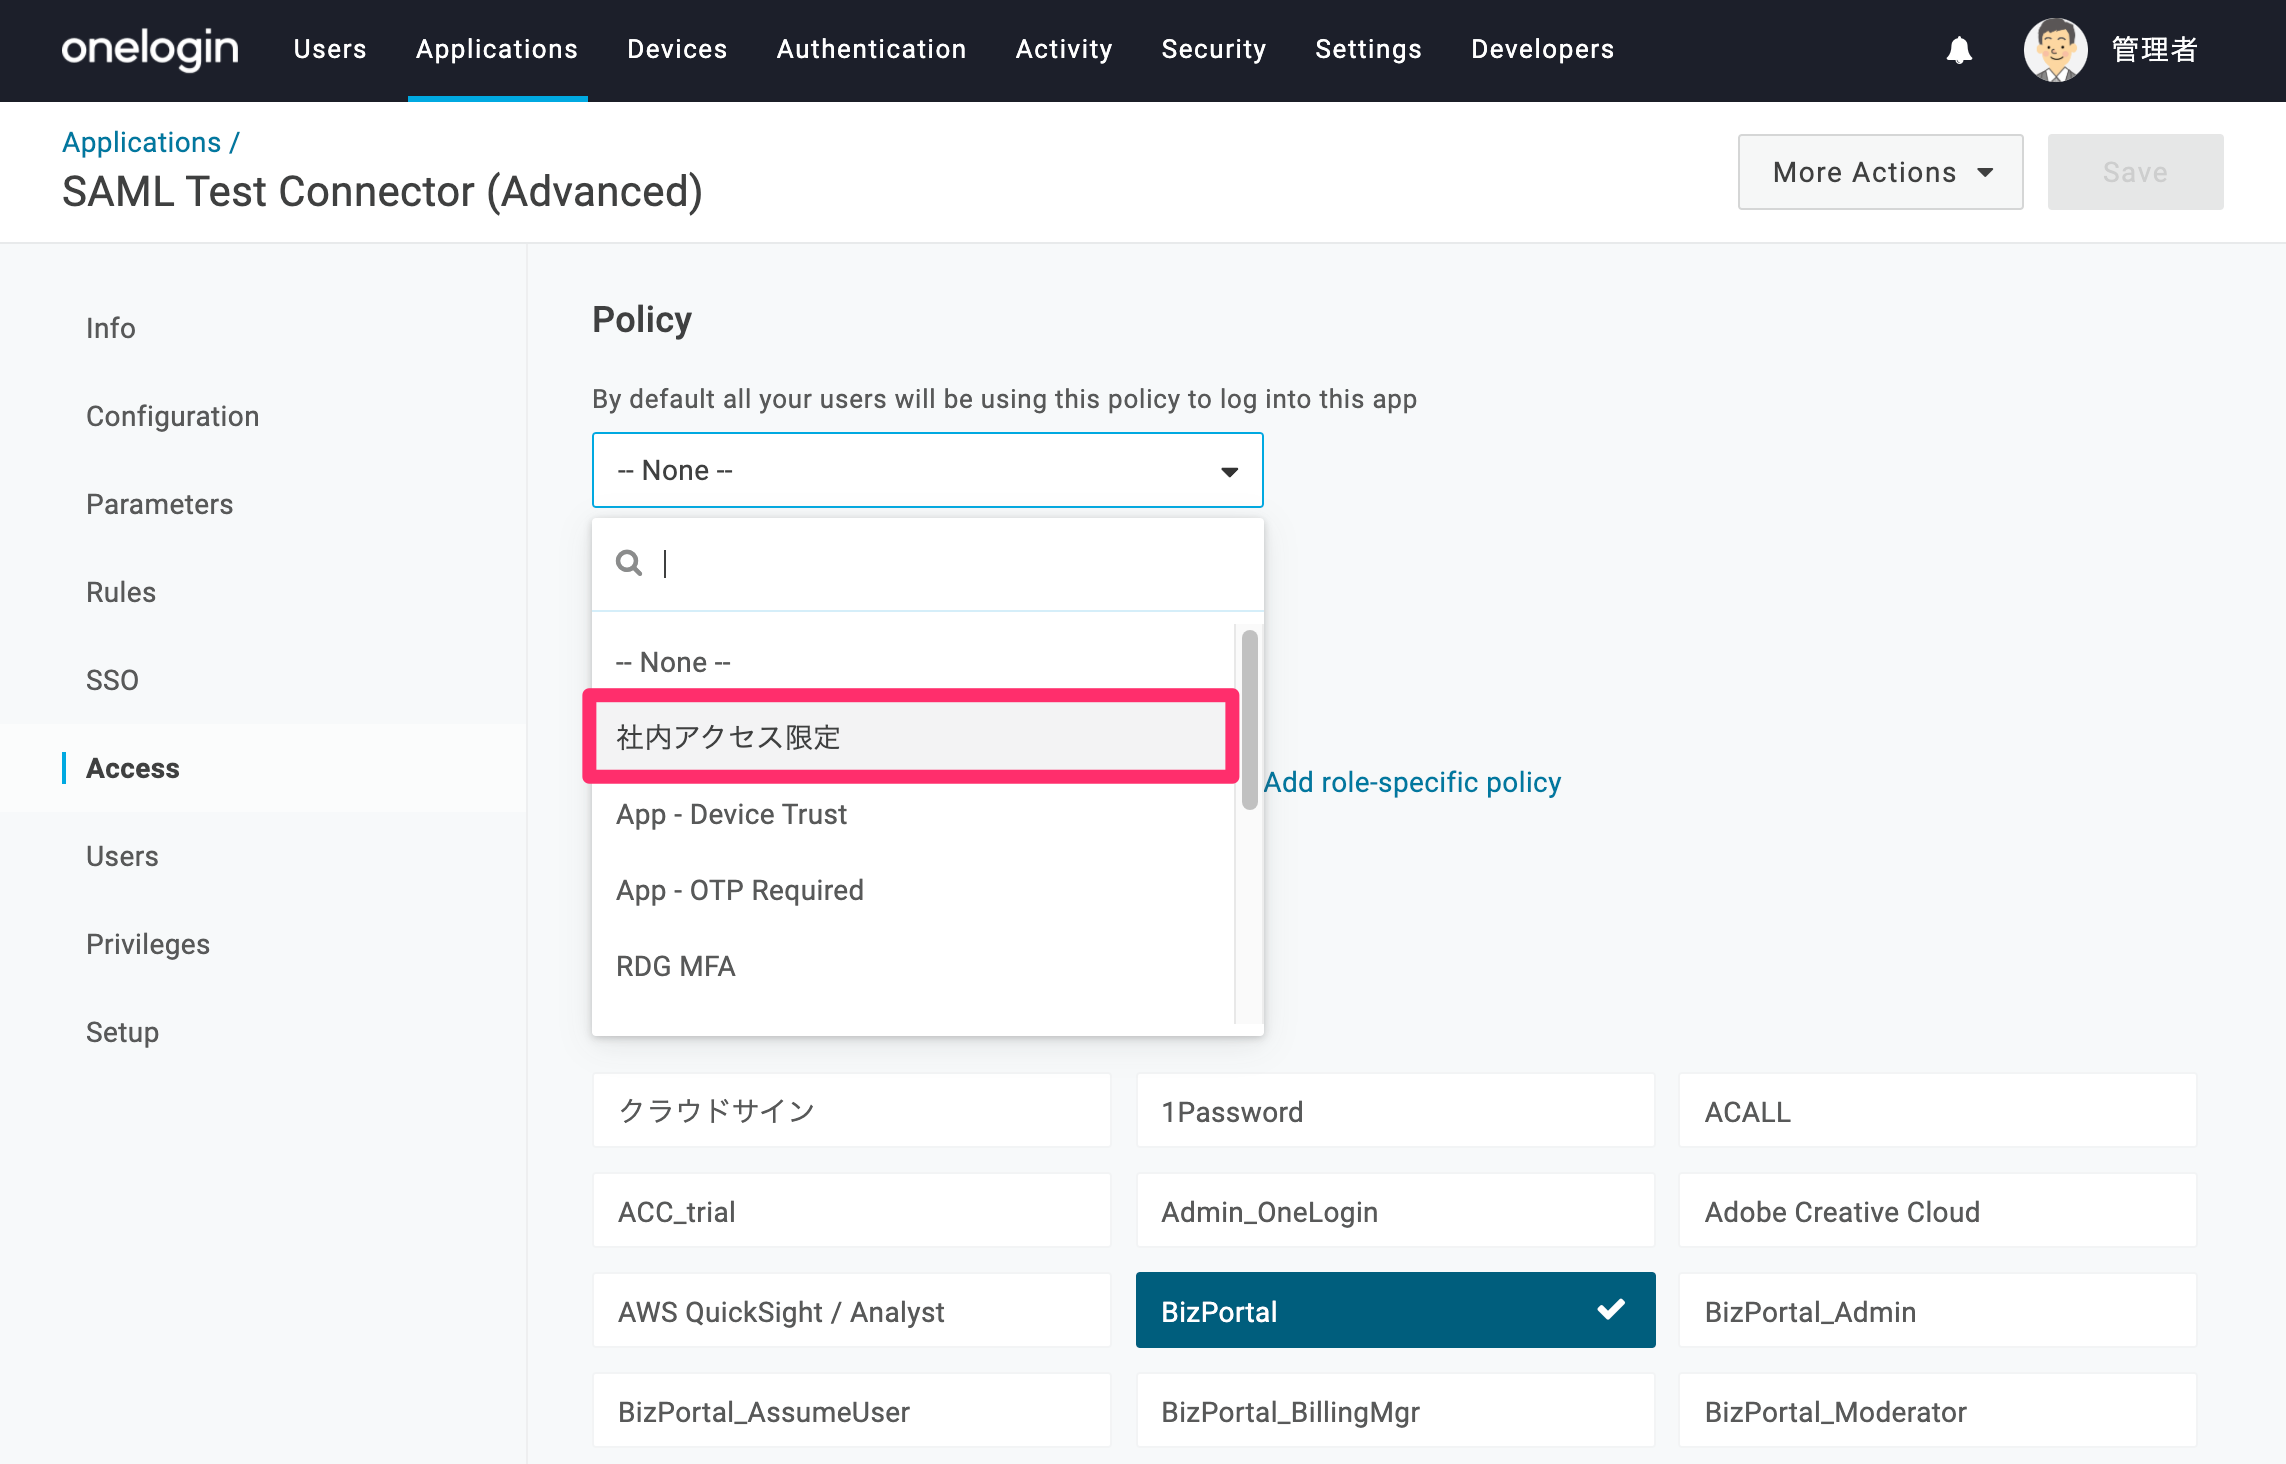Go back via Applications breadcrumb link

point(142,142)
